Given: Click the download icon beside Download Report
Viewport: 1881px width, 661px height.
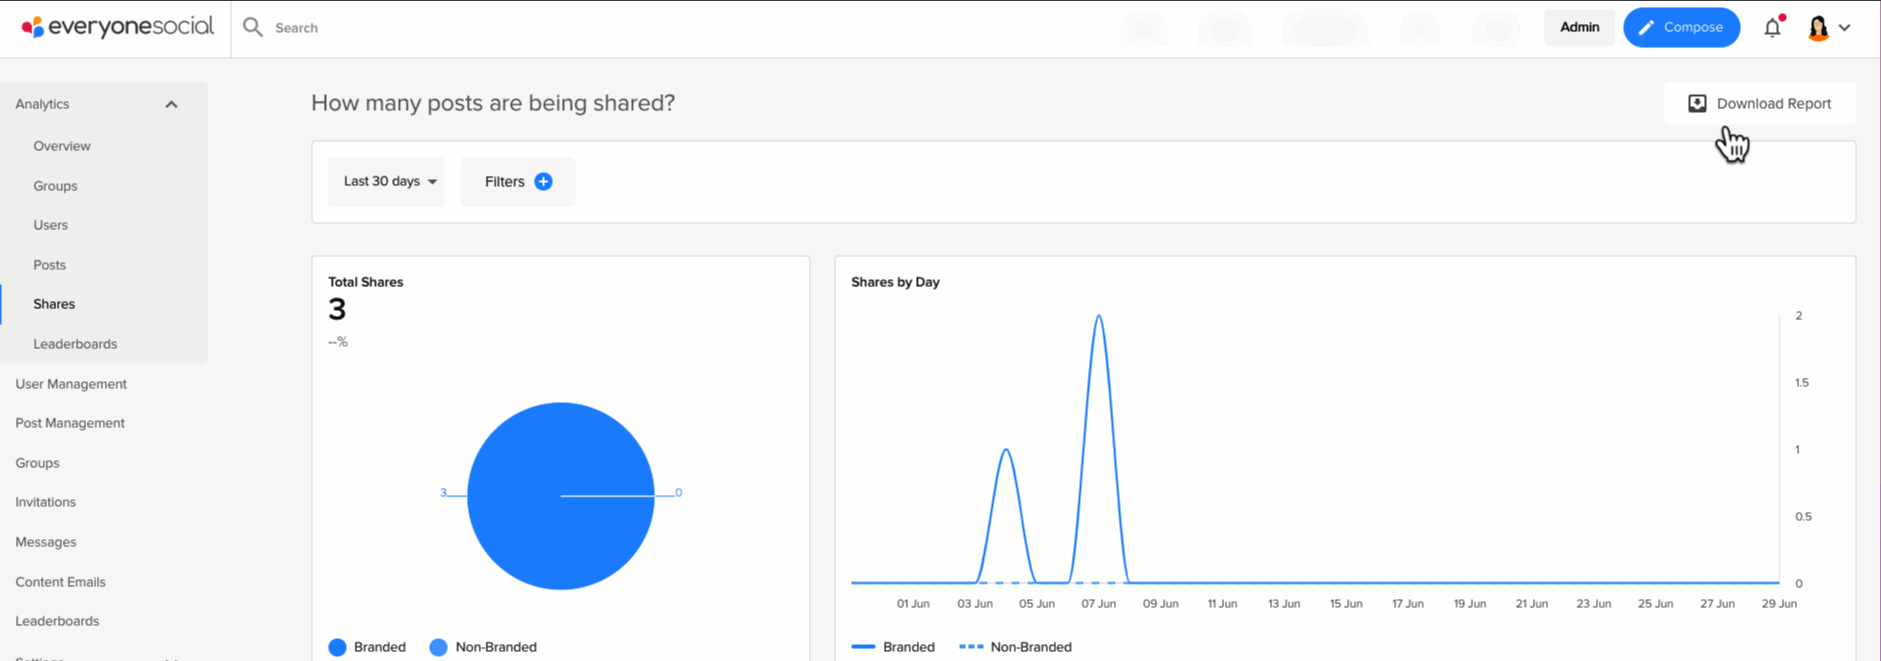Looking at the screenshot, I should [x=1697, y=103].
